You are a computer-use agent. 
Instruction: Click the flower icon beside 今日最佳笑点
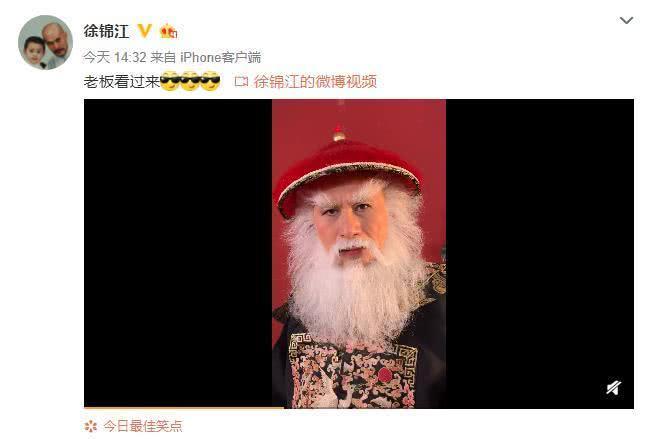coord(91,426)
